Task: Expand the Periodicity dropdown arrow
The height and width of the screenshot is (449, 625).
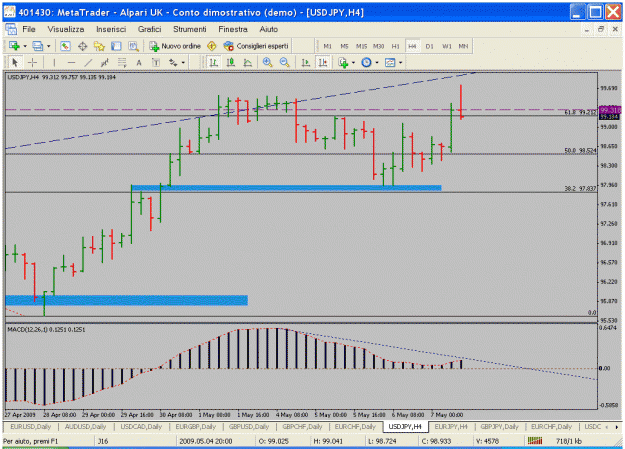Action: tap(377, 63)
